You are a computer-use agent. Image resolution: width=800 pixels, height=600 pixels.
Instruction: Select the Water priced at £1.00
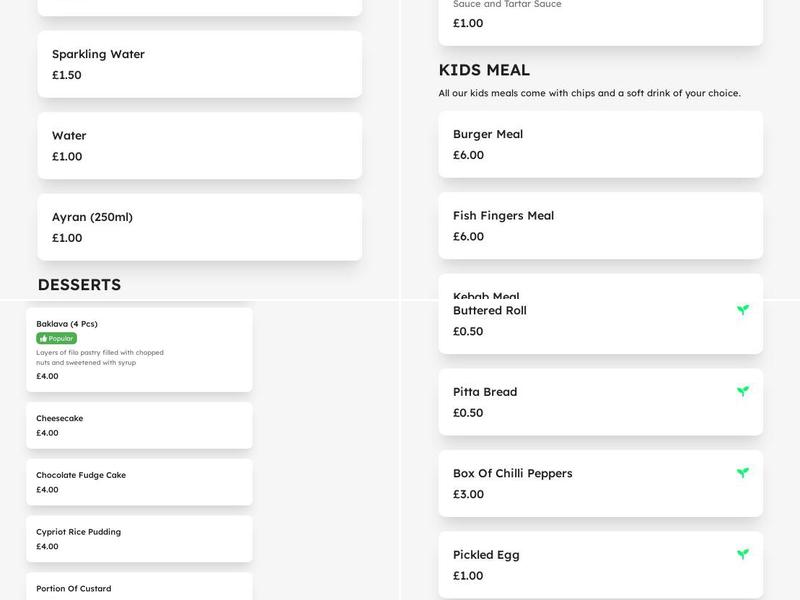point(198,145)
